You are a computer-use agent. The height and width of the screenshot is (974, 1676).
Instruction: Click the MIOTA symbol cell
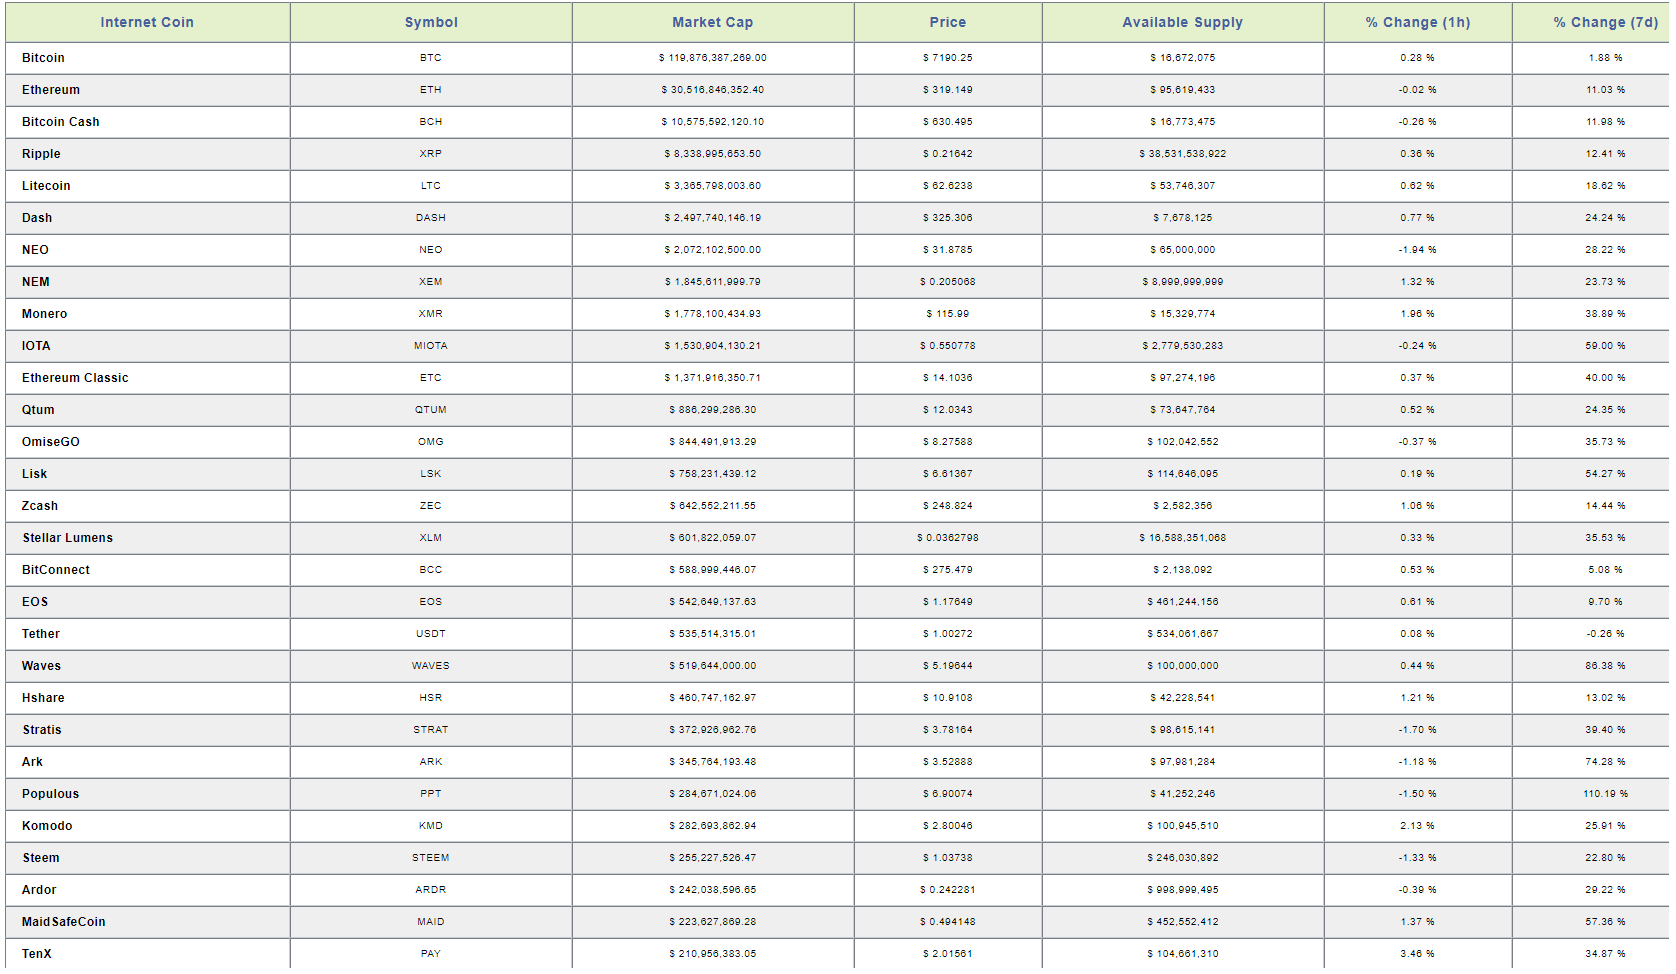431,346
